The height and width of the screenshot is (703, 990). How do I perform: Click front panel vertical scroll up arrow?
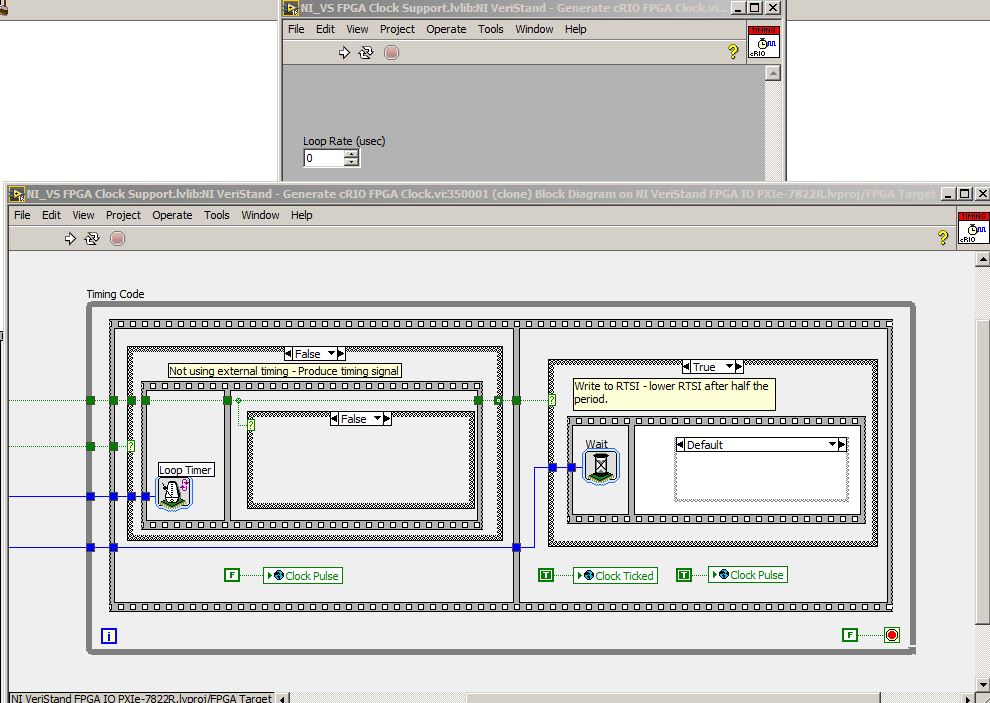click(772, 73)
